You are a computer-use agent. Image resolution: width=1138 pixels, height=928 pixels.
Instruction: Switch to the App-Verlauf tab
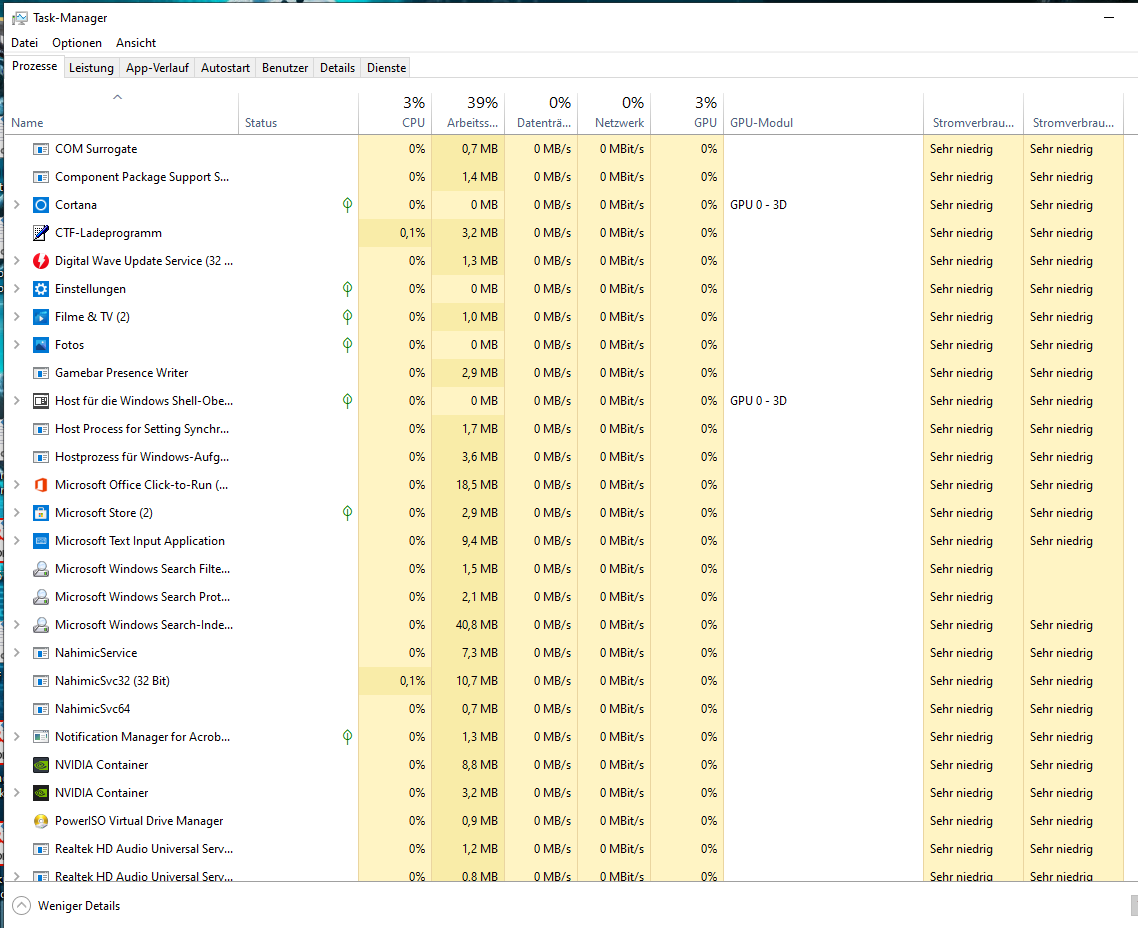coord(157,67)
